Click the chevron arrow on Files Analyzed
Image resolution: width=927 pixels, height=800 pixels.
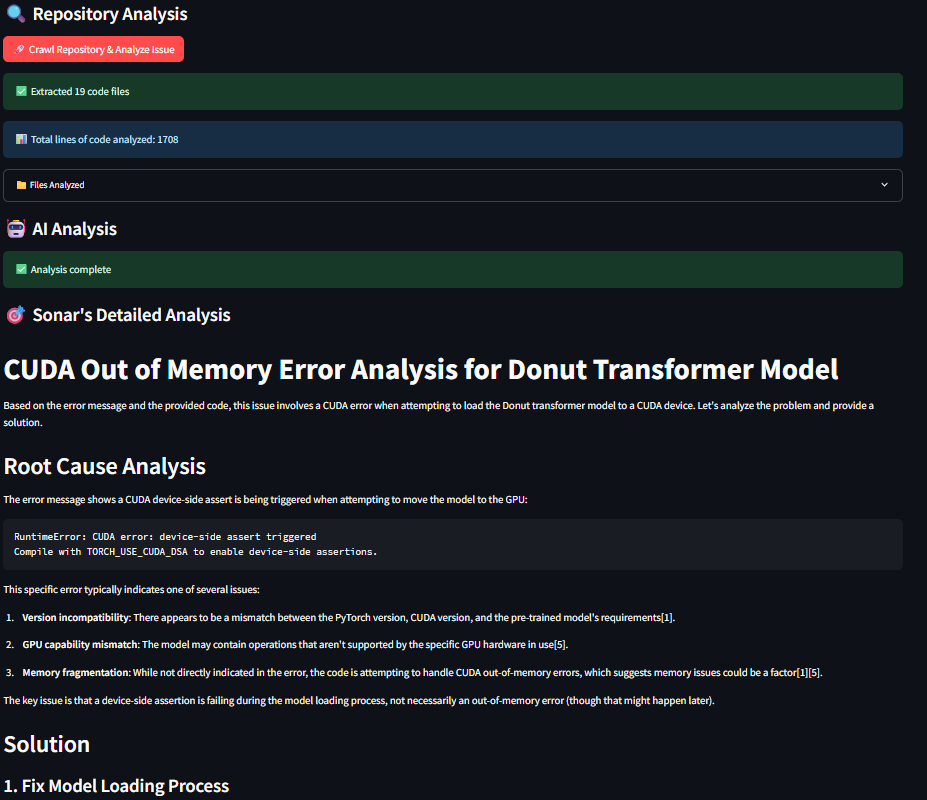coord(884,184)
